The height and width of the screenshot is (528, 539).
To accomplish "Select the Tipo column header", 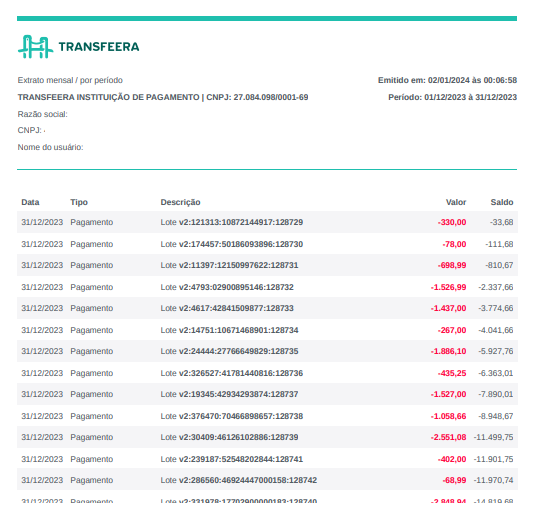I will pos(79,202).
